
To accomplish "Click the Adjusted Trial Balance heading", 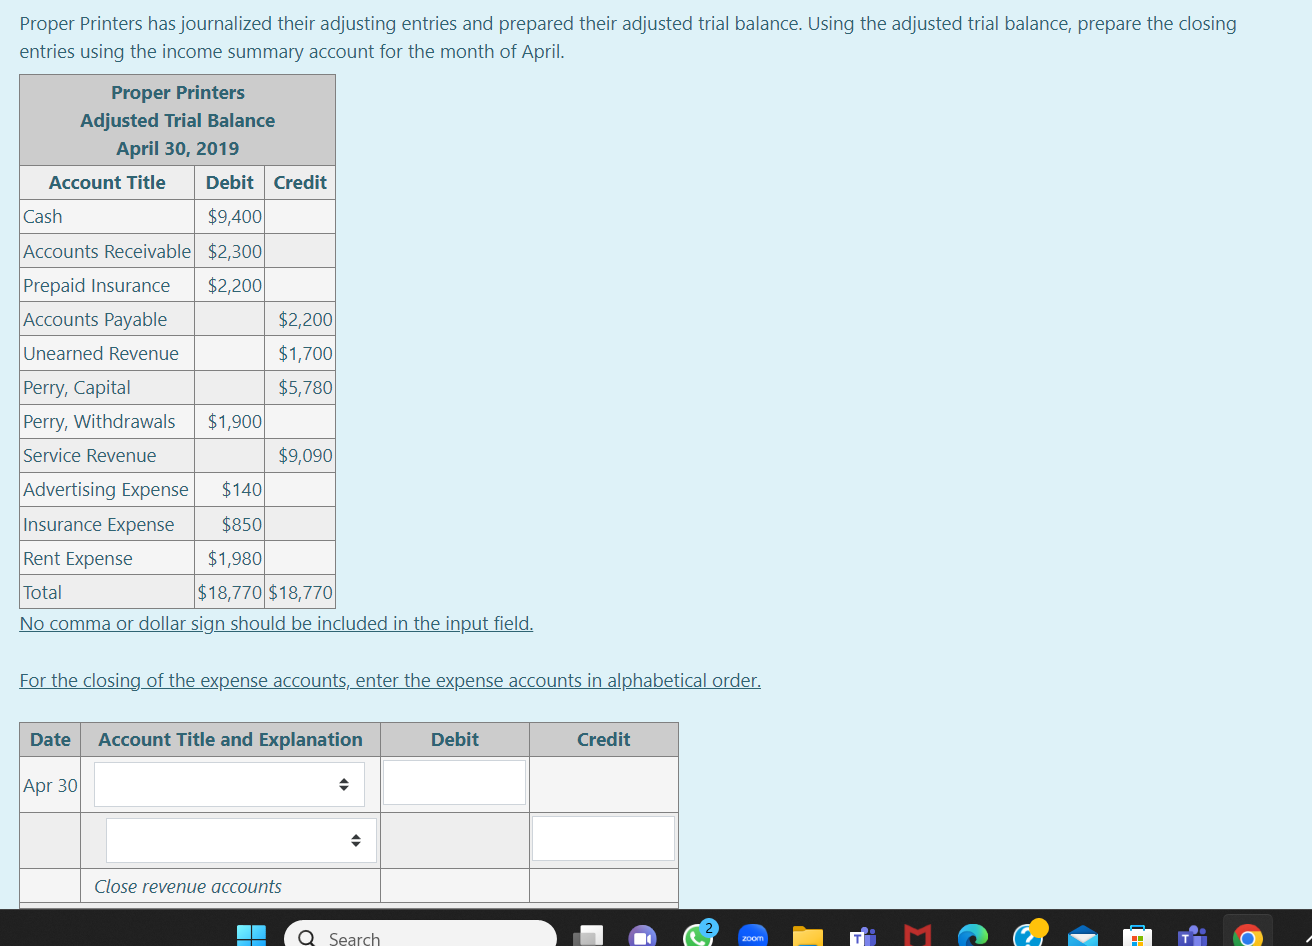I will pyautogui.click(x=178, y=120).
